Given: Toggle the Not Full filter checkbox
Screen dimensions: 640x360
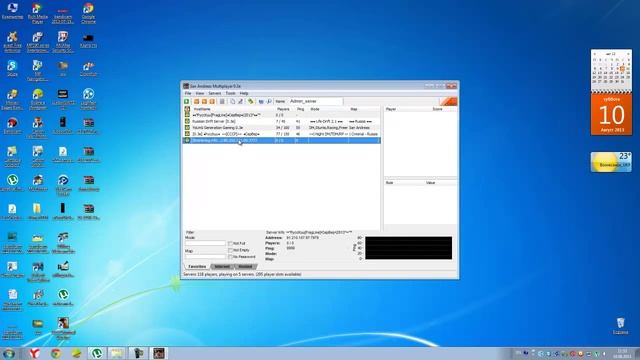Looking at the screenshot, I should point(231,244).
